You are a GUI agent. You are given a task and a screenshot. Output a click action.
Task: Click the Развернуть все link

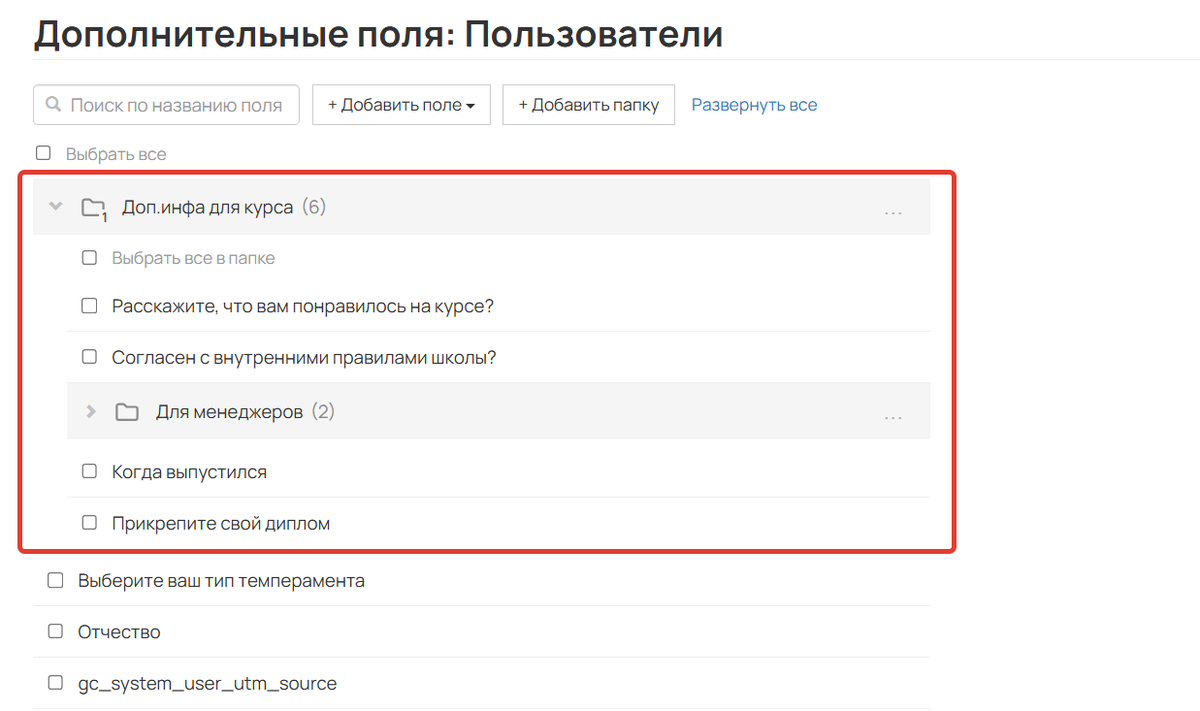click(x=754, y=105)
